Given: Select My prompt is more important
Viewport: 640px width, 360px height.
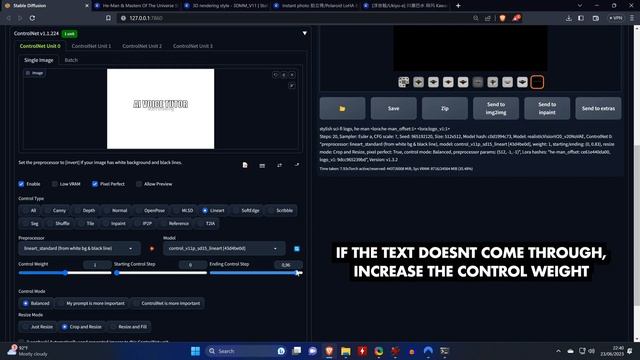Looking at the screenshot, I should pos(91,303).
